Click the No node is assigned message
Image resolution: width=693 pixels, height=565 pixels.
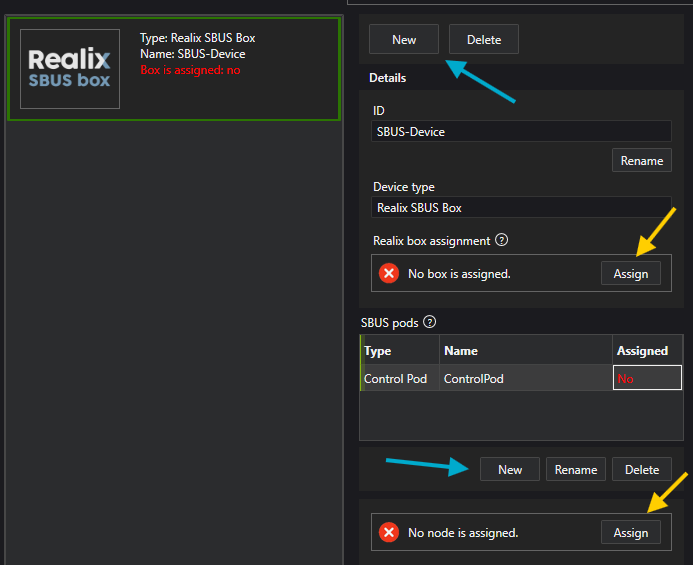click(x=463, y=533)
